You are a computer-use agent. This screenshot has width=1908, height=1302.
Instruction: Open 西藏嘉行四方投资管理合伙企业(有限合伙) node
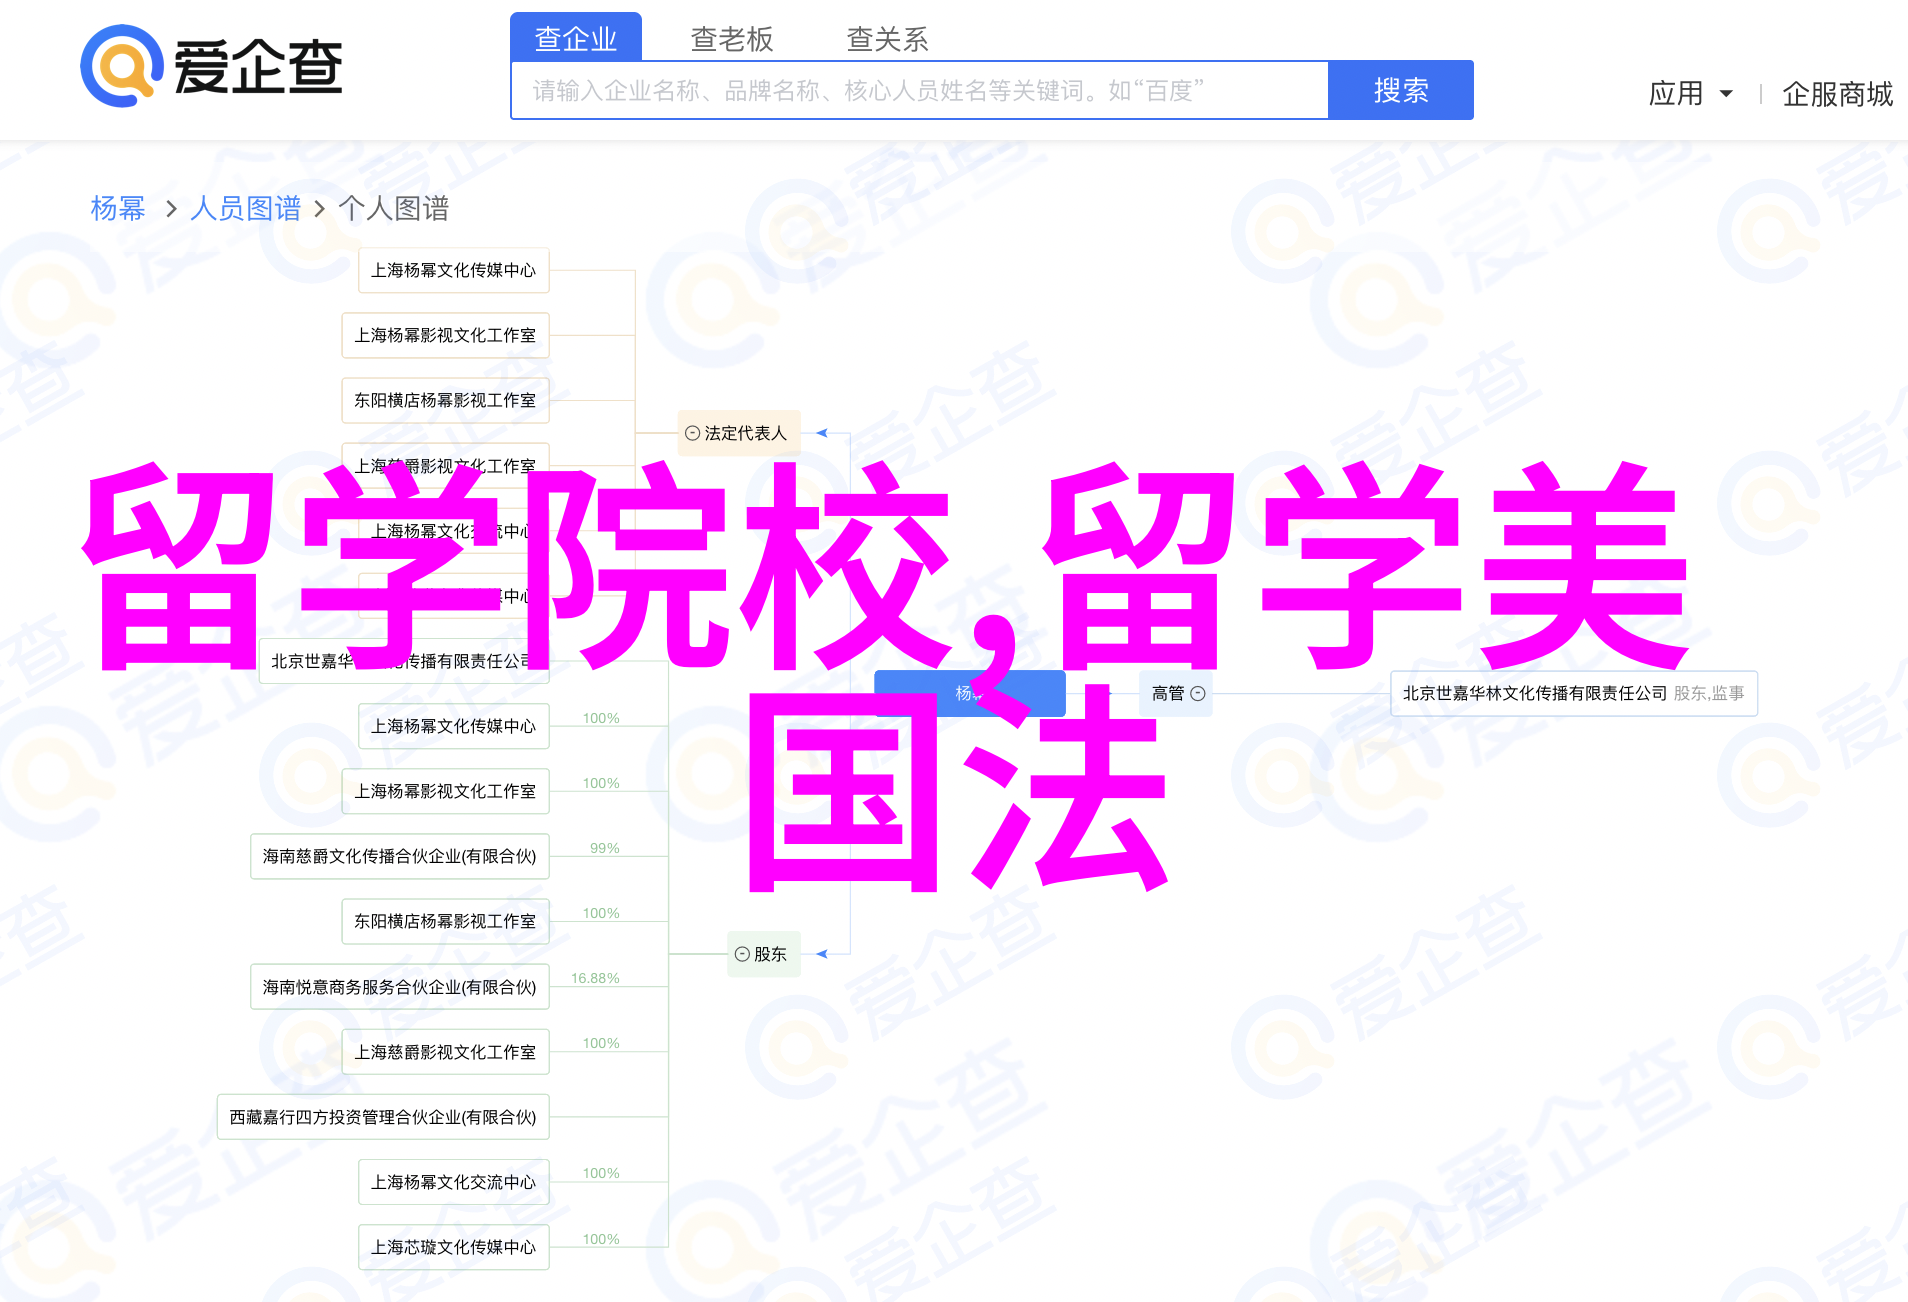click(x=383, y=1117)
